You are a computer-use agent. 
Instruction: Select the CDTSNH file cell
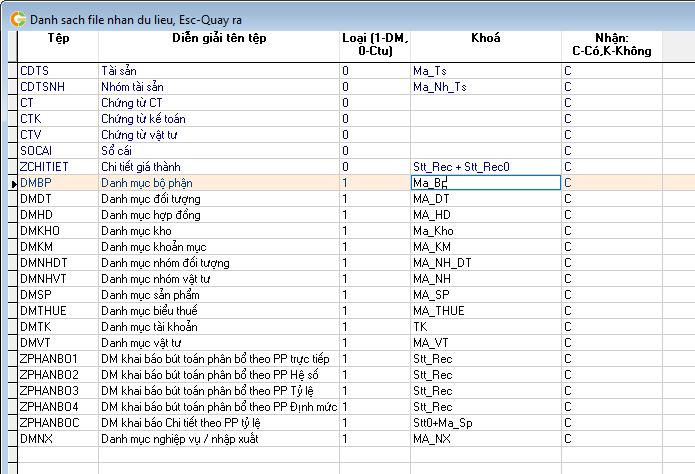[x=58, y=87]
